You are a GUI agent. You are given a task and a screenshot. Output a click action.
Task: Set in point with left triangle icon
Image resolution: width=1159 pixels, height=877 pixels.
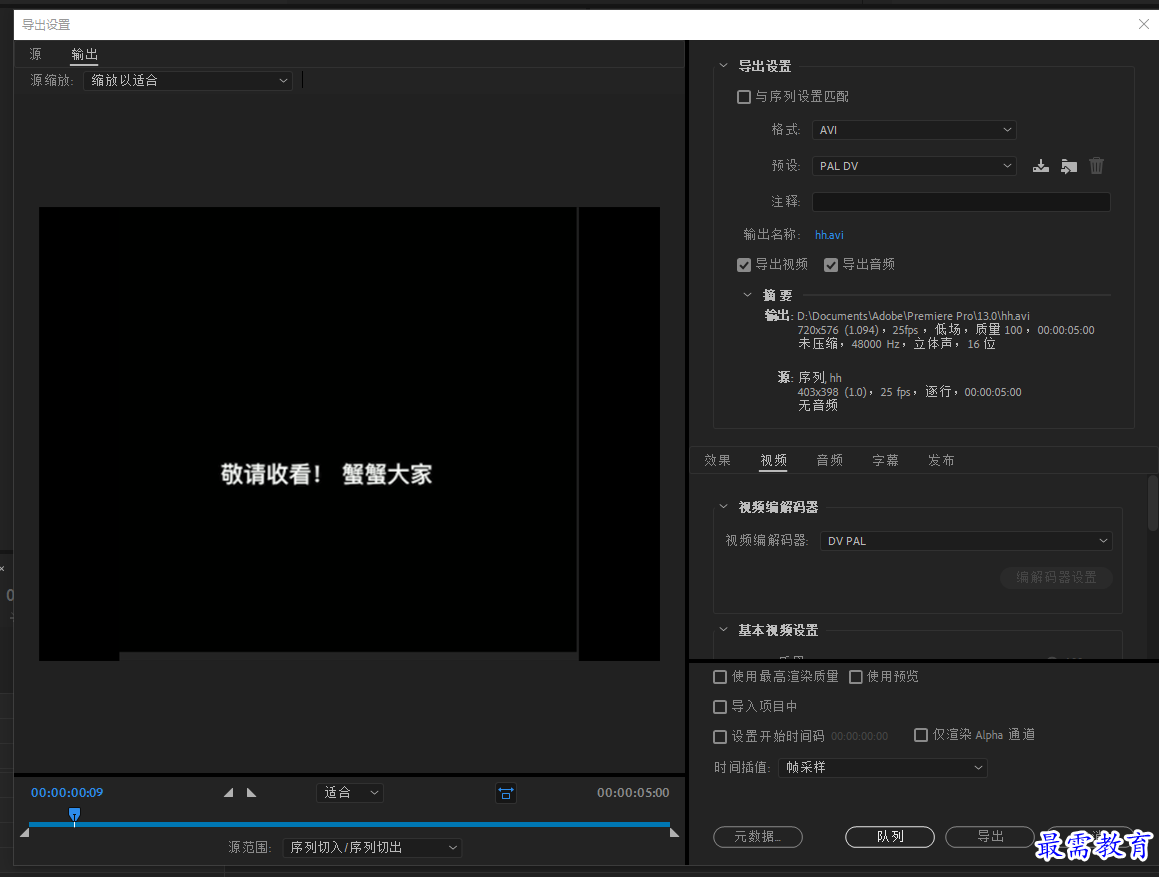228,793
